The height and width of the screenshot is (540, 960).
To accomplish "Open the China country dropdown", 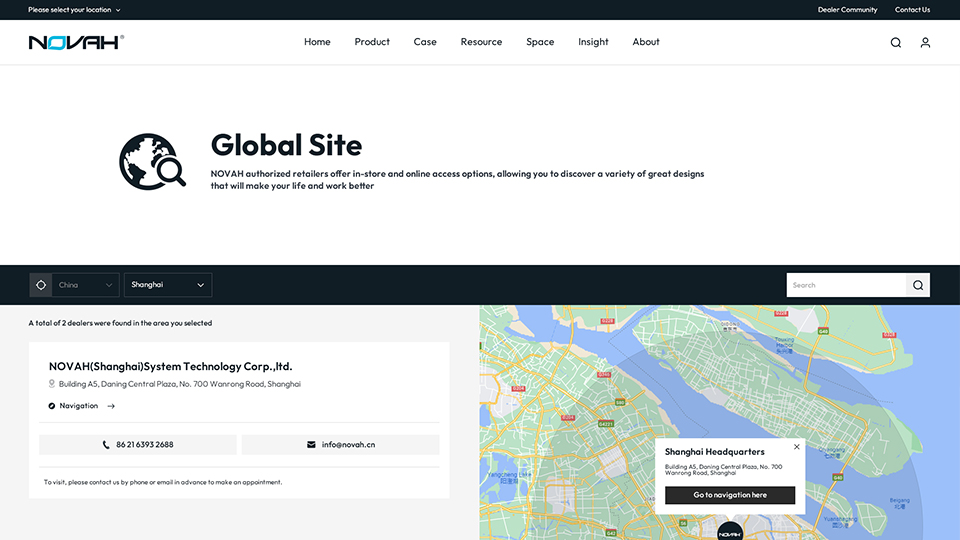I will 85,285.
